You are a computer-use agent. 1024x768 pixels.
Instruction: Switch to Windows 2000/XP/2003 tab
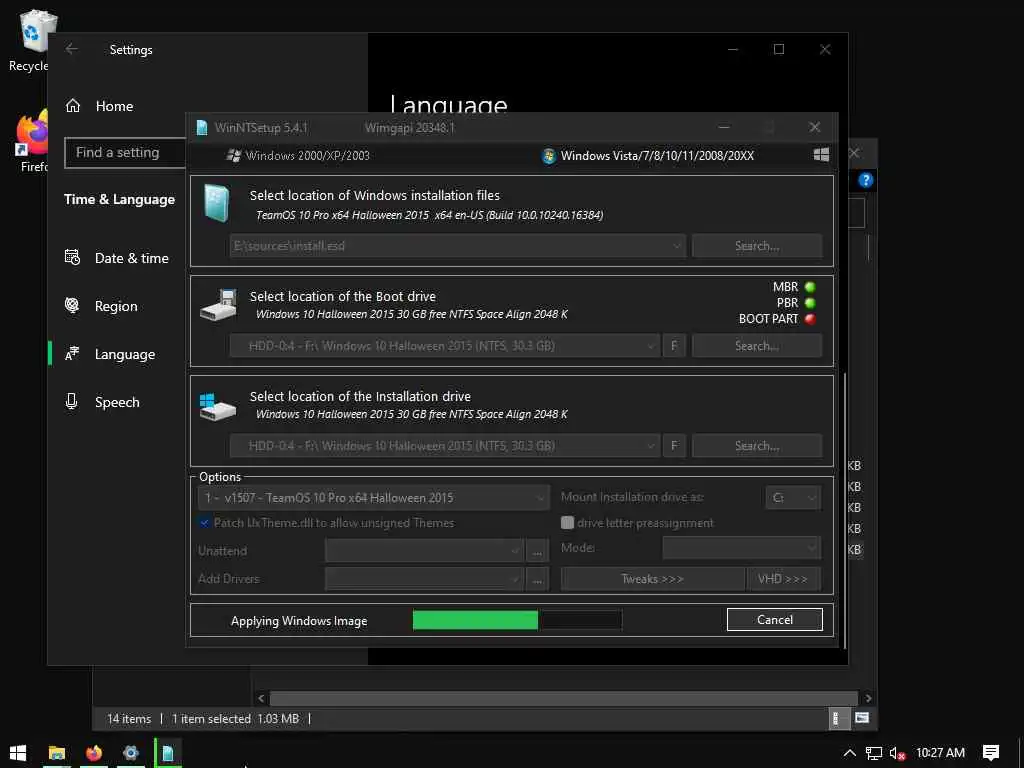pos(298,155)
